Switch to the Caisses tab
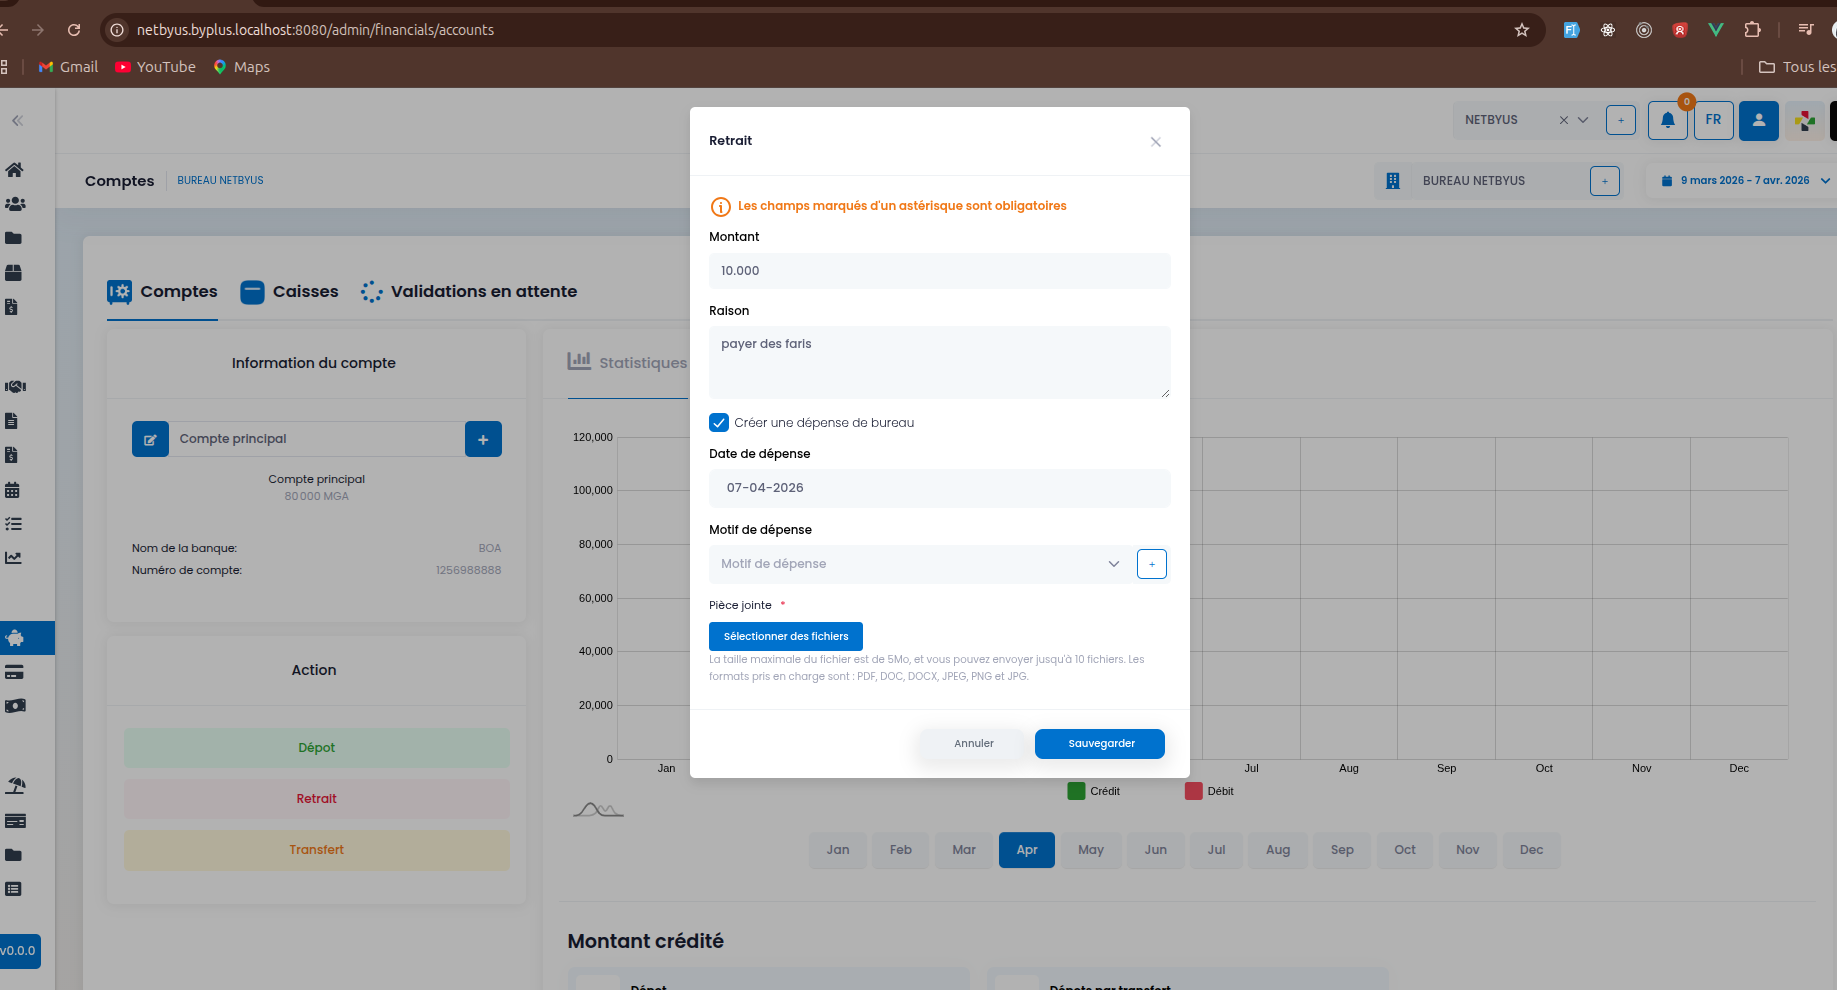1837x990 pixels. click(290, 292)
